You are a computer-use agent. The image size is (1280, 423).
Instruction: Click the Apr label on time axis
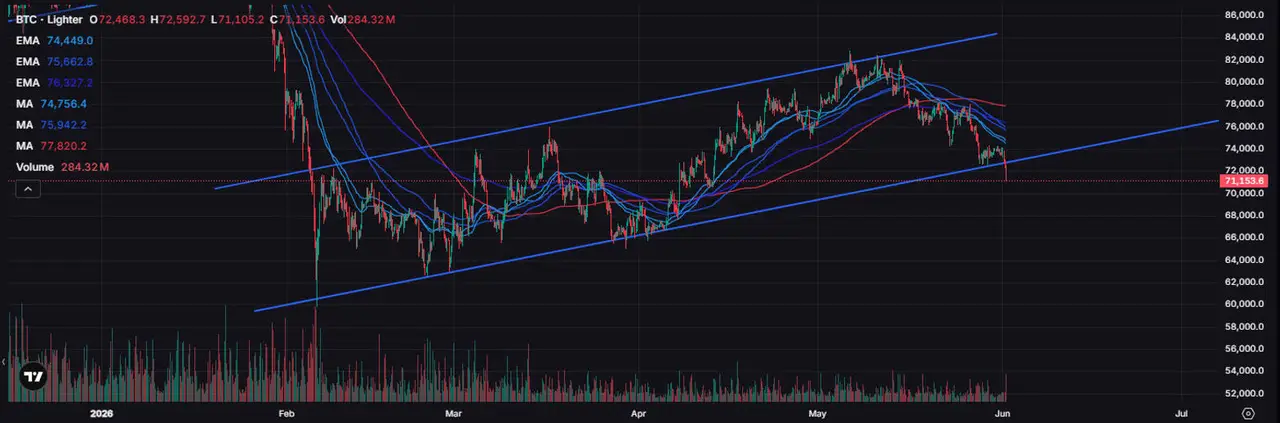(x=636, y=412)
